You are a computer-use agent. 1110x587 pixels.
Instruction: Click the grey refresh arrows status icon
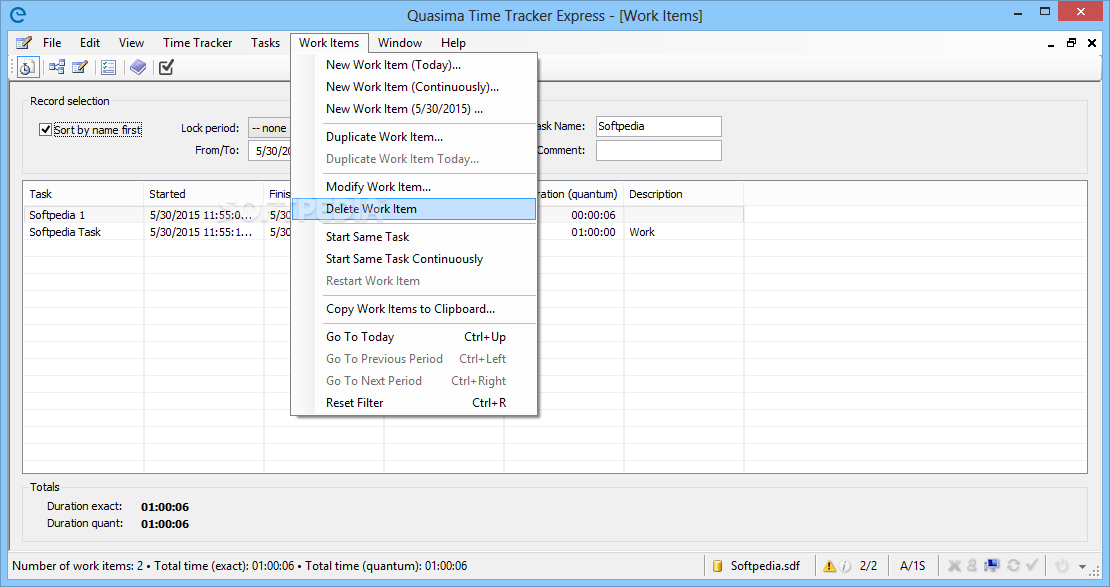(x=1013, y=565)
